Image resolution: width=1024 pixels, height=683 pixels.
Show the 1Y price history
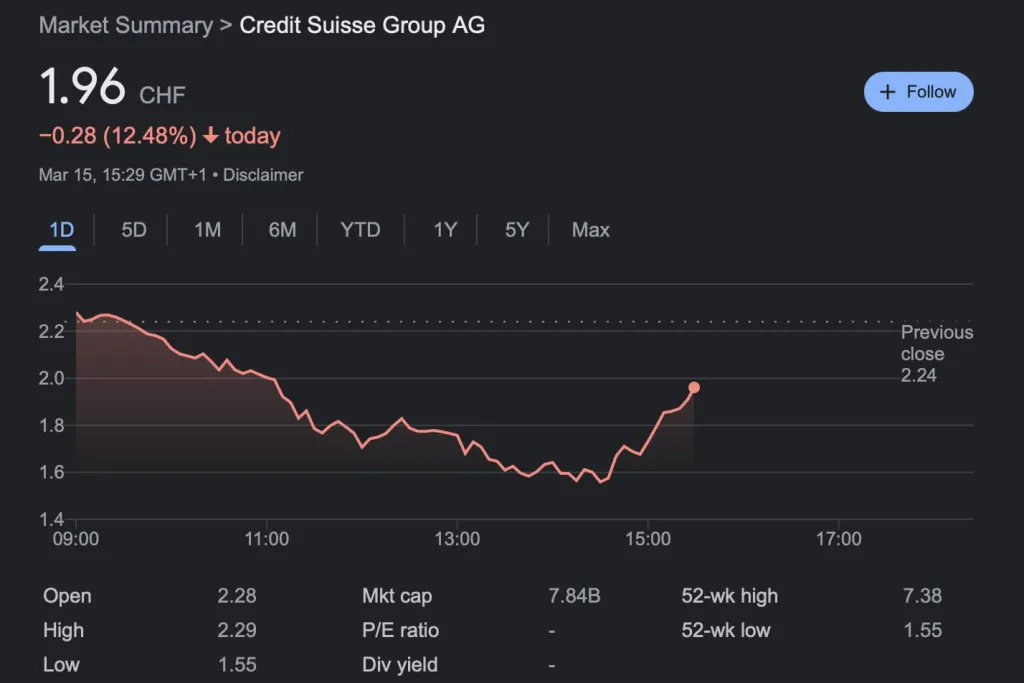click(445, 230)
